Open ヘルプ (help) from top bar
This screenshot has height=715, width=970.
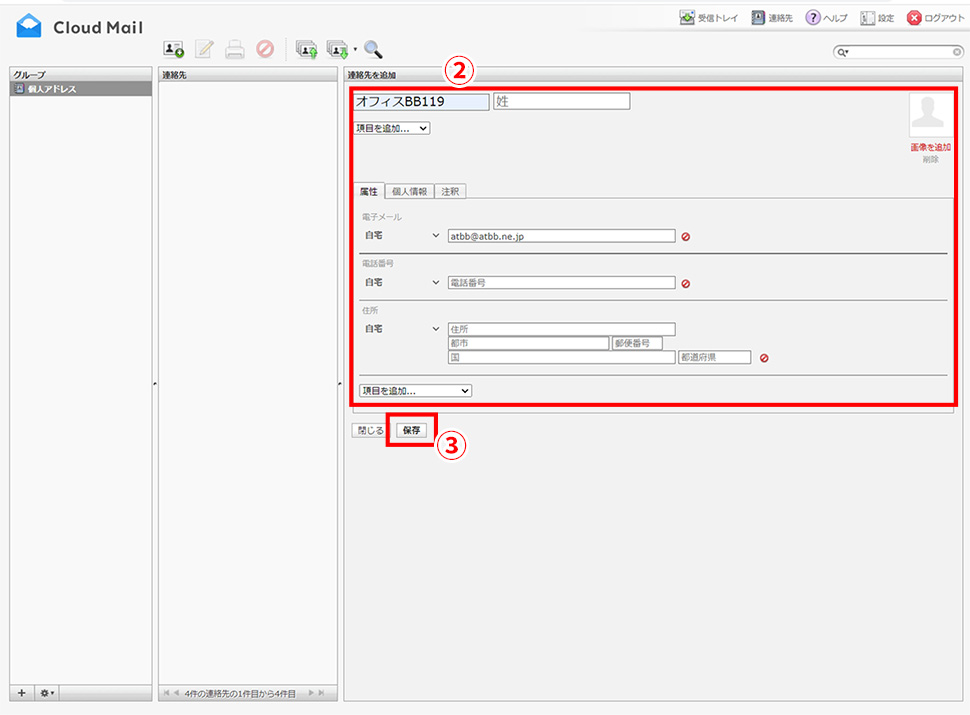pos(827,18)
